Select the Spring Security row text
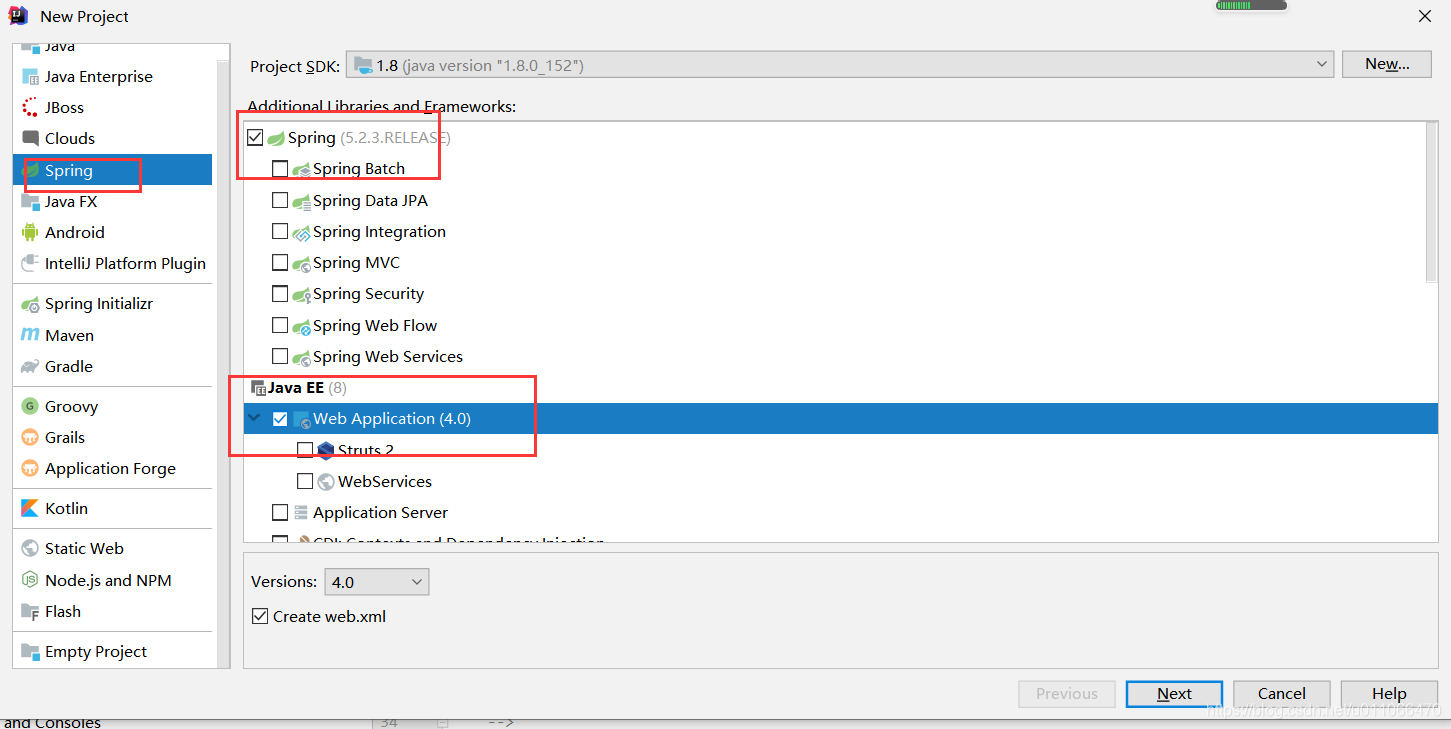 click(368, 294)
